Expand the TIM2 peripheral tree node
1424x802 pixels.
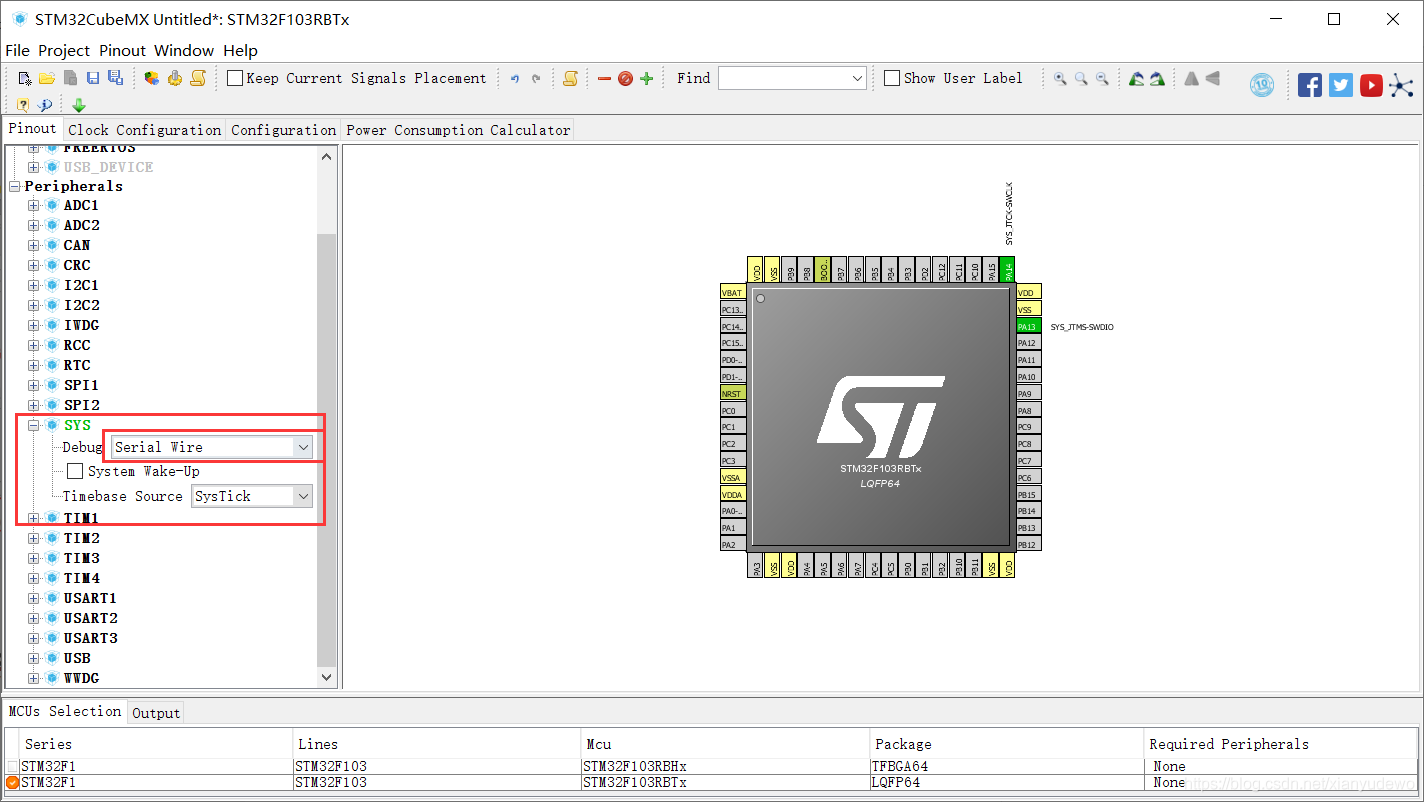tap(34, 538)
